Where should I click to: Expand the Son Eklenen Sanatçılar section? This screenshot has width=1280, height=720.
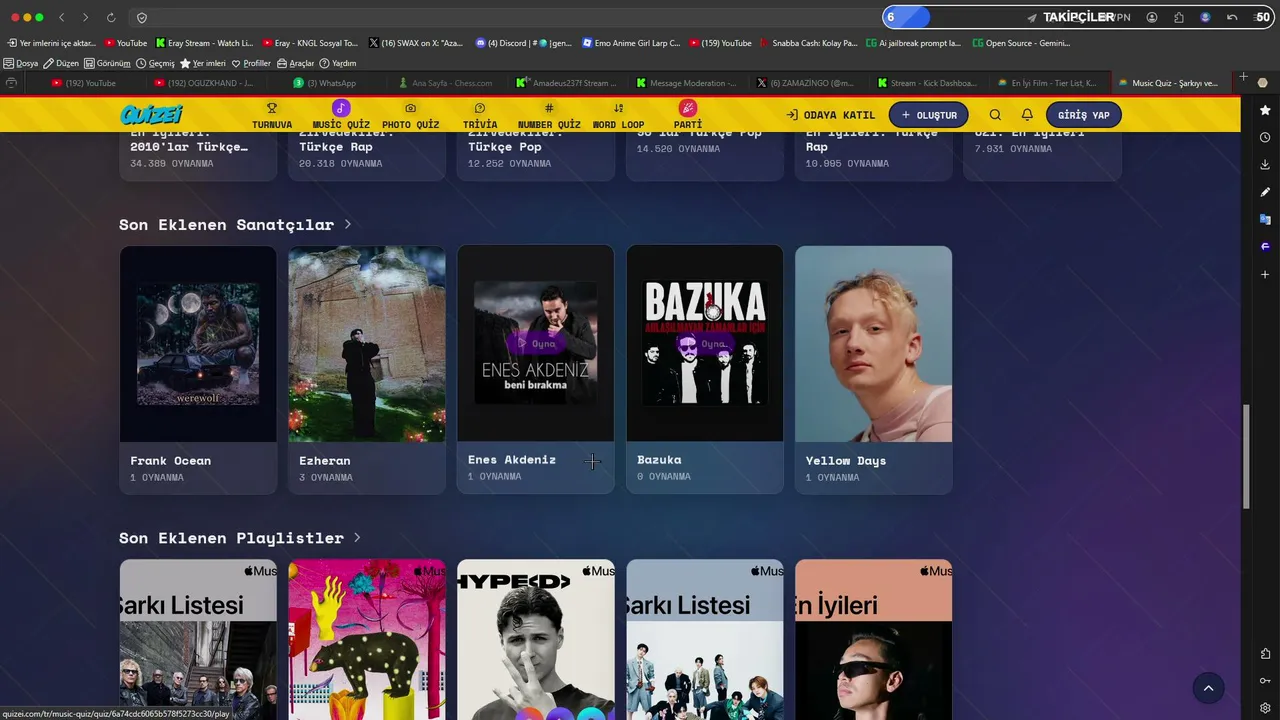coord(235,225)
